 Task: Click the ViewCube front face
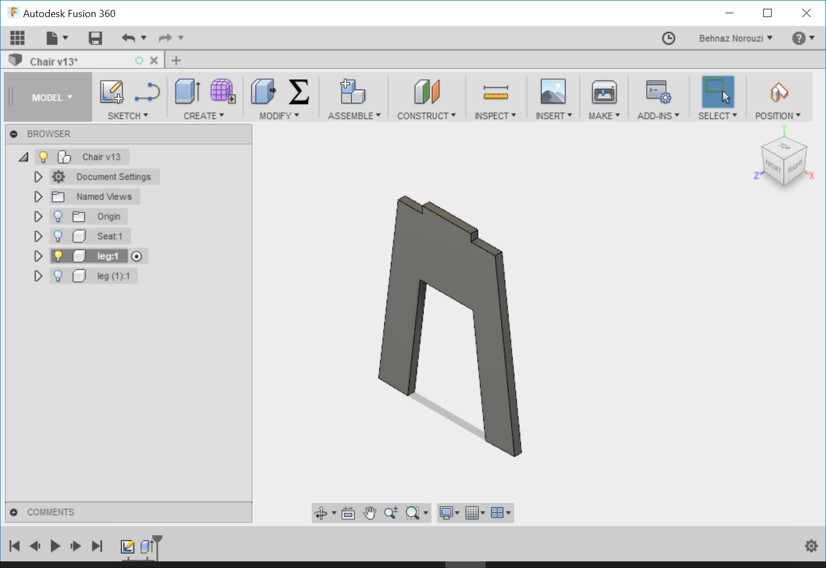[x=773, y=167]
